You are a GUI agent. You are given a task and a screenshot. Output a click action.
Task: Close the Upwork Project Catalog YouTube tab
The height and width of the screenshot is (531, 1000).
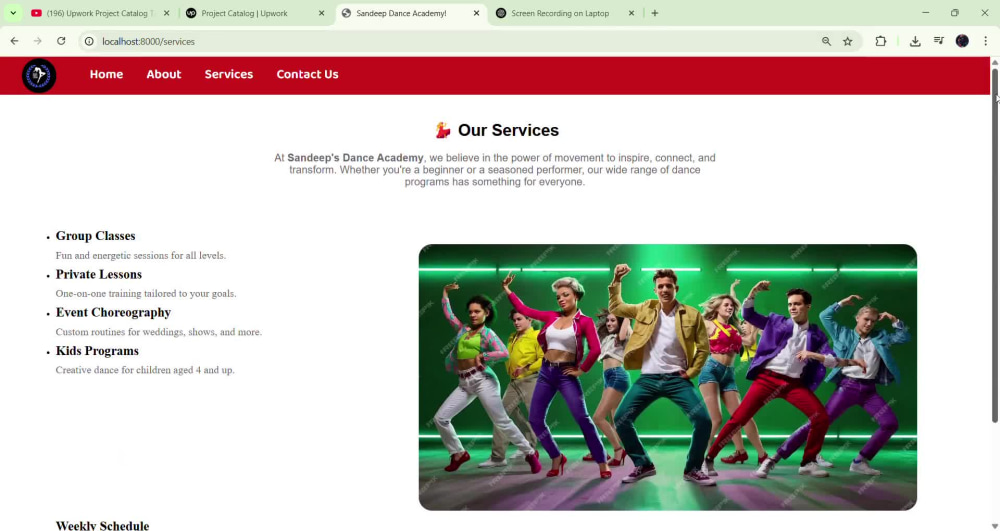166,13
